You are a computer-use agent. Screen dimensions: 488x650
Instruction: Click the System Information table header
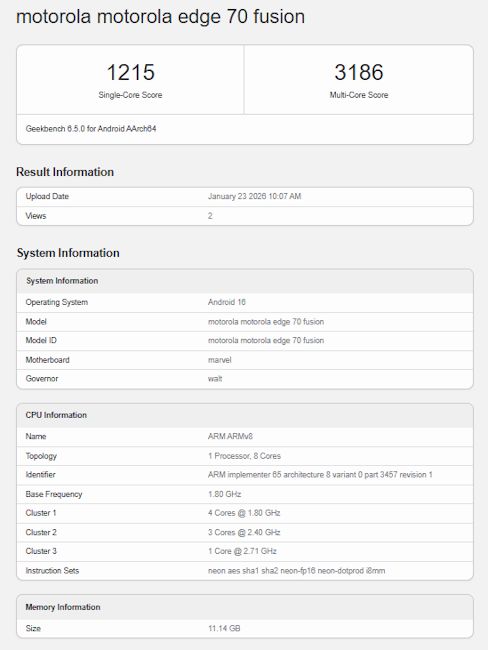(62, 281)
